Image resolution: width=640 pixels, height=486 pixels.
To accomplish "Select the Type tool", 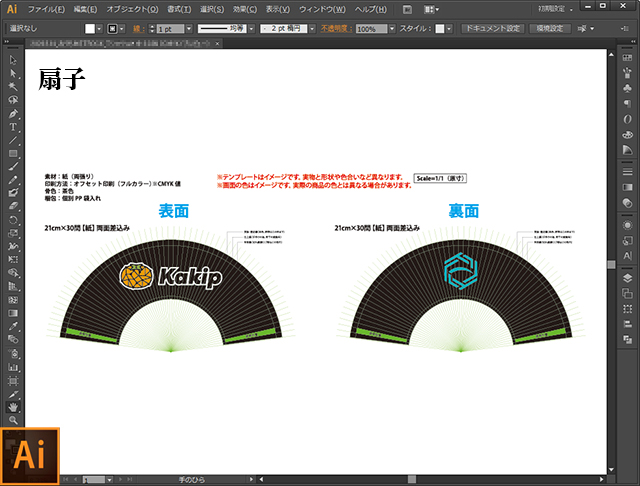I will 13,127.
